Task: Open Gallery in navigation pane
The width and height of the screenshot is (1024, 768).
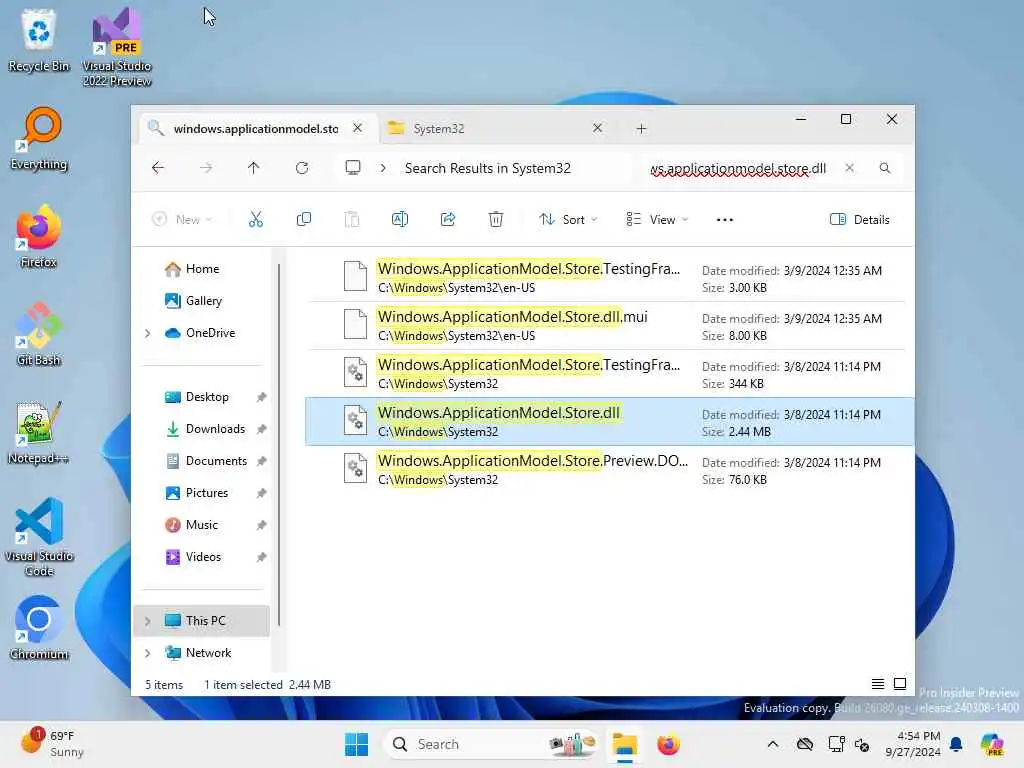Action: pyautogui.click(x=202, y=301)
